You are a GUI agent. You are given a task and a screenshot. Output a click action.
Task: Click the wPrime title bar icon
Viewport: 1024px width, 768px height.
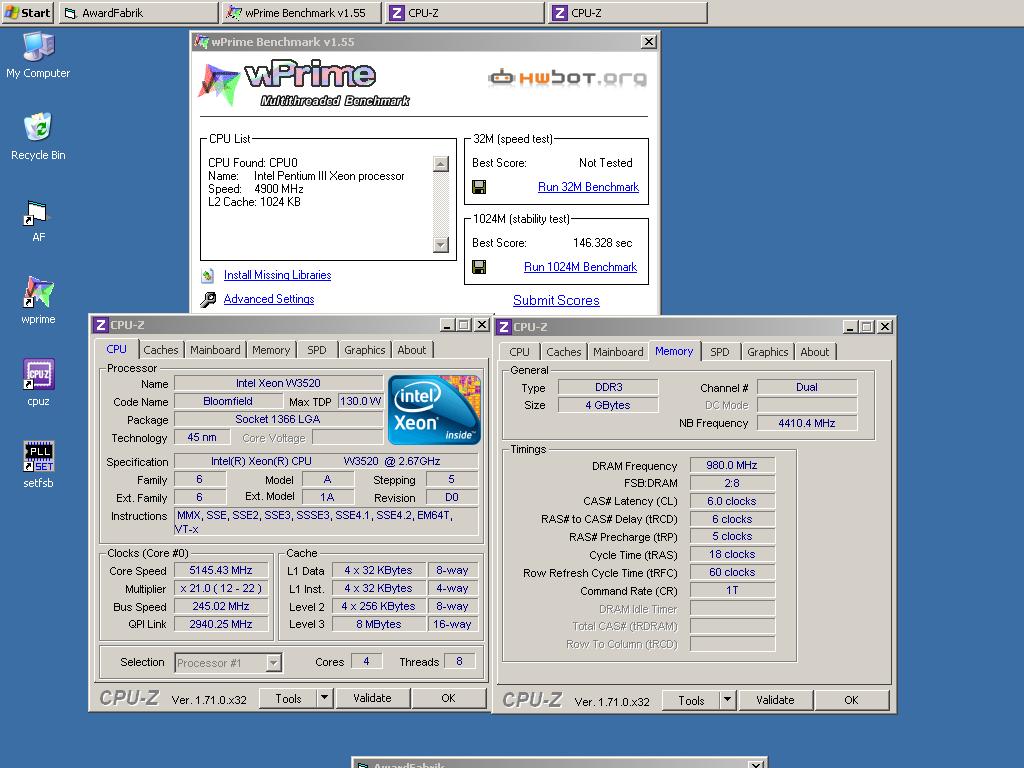click(x=202, y=42)
